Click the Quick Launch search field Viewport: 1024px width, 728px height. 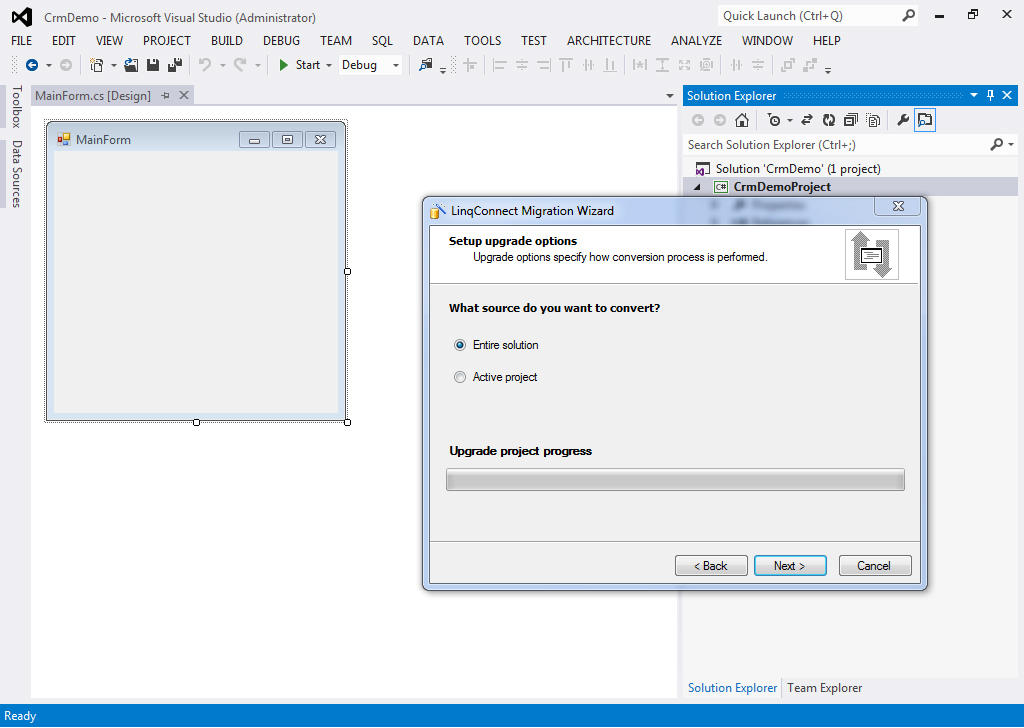tap(808, 16)
